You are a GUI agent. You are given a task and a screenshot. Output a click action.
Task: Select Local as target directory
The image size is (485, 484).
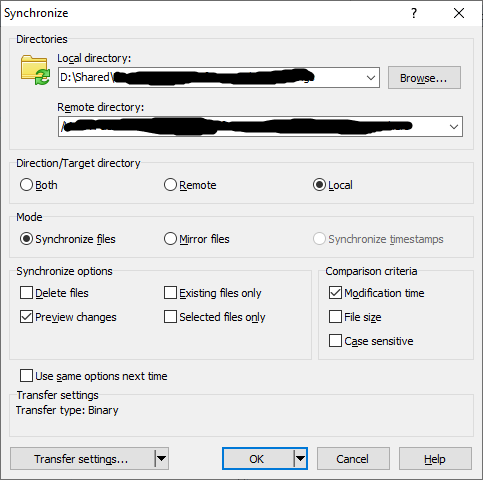[x=319, y=185]
